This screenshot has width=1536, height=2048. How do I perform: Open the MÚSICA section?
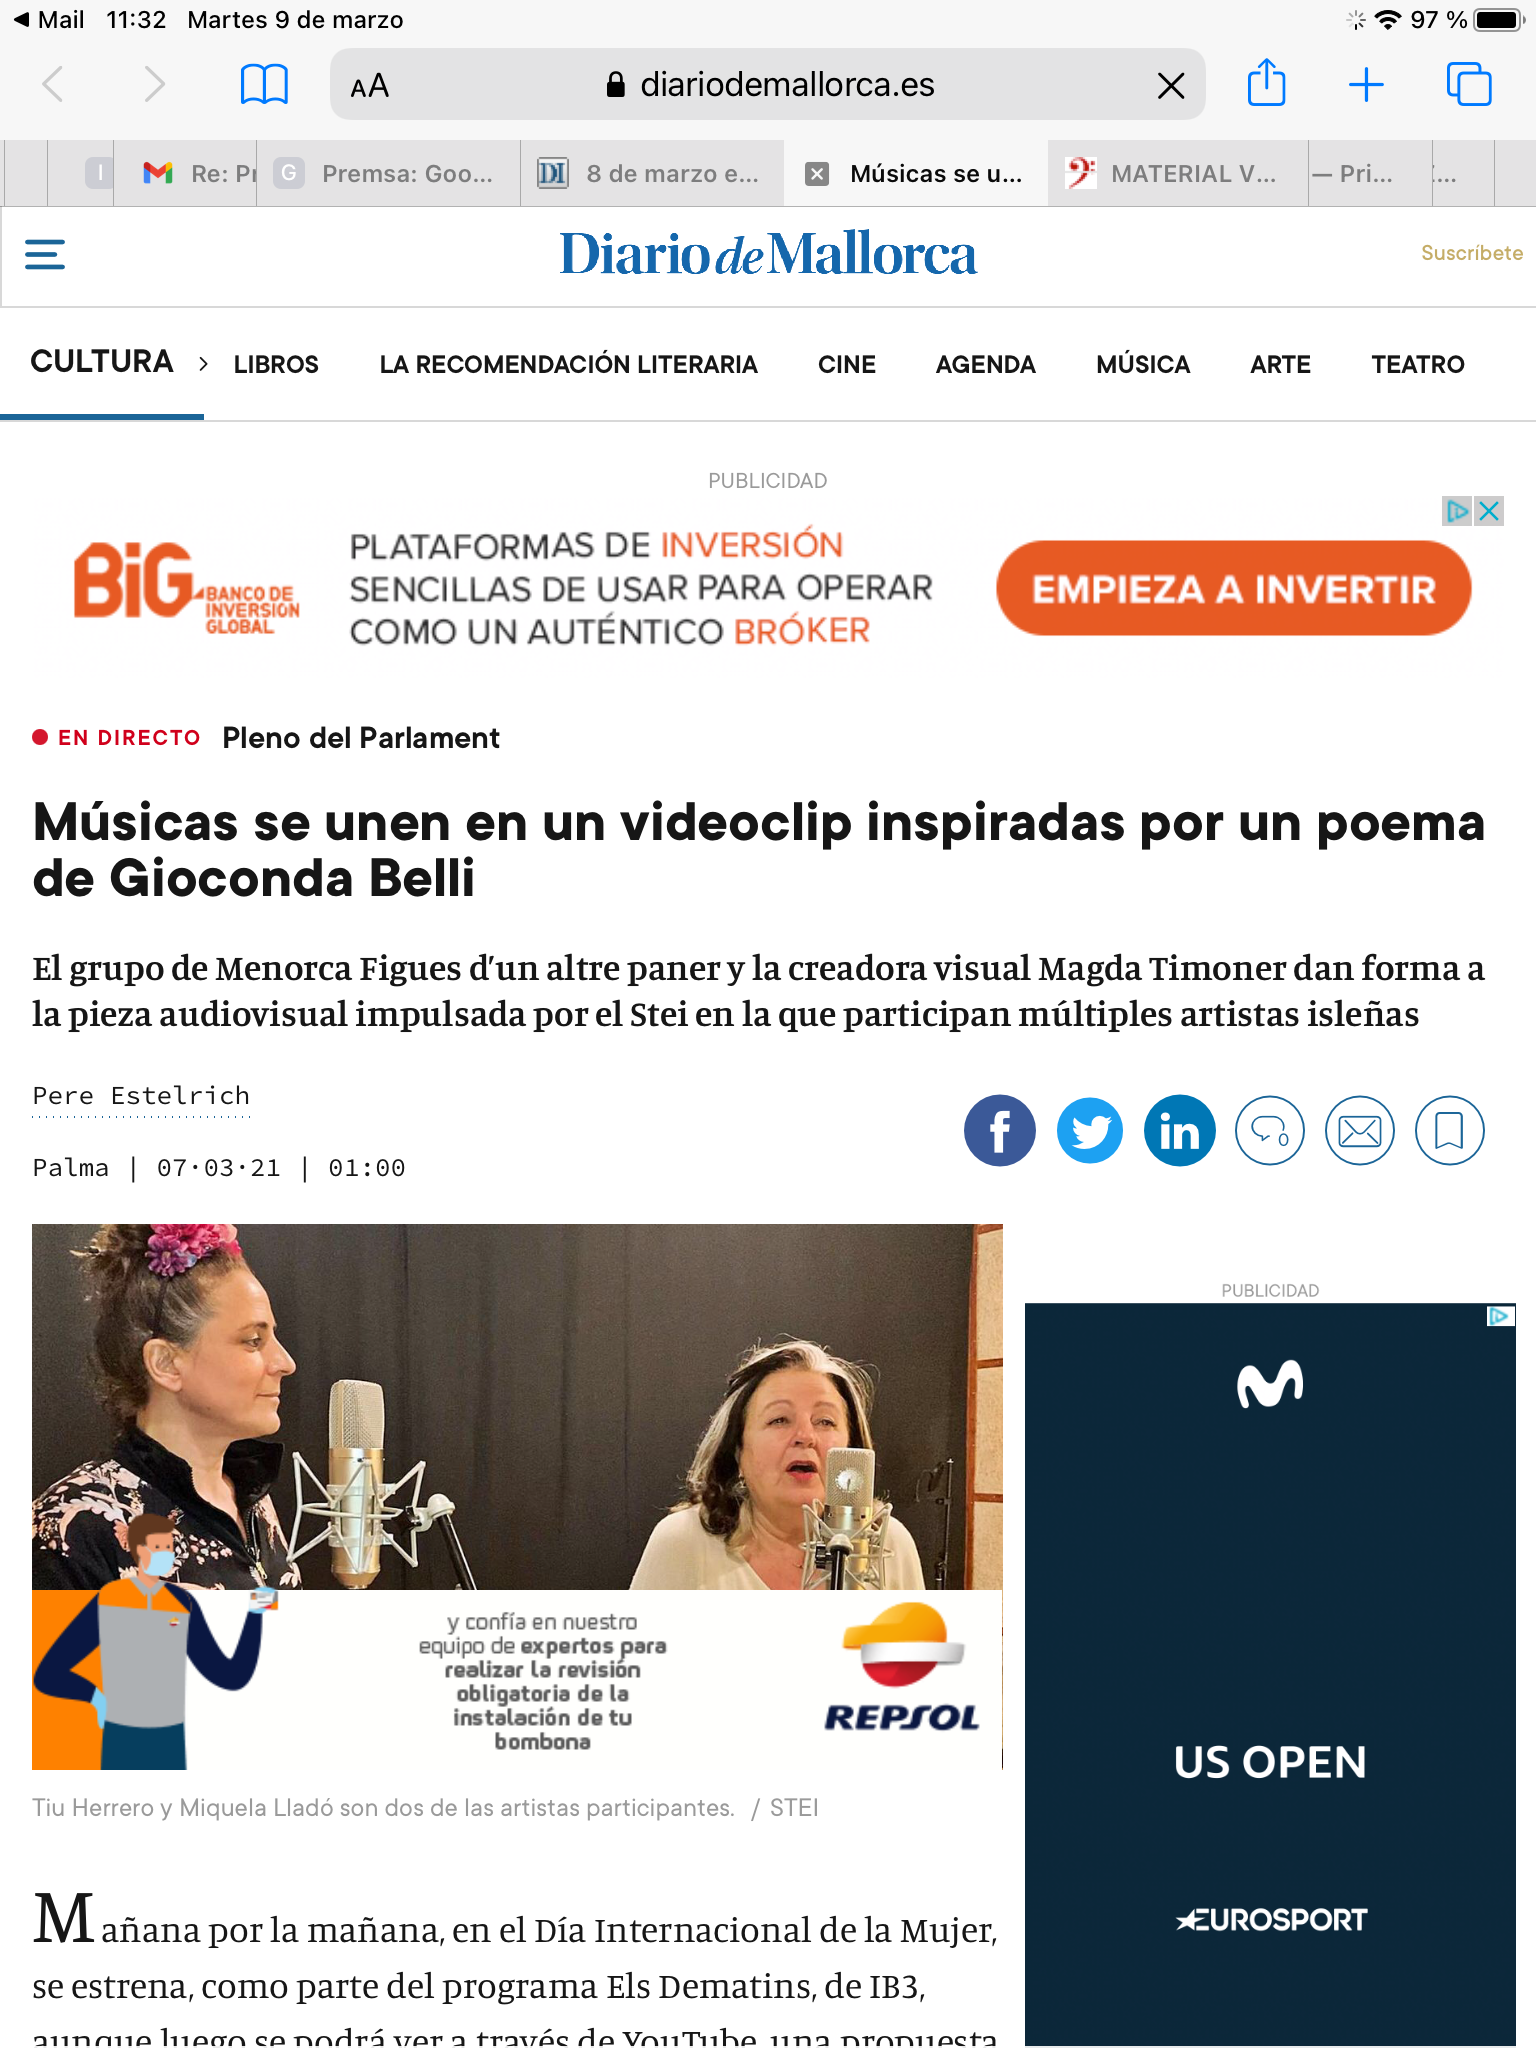1143,364
